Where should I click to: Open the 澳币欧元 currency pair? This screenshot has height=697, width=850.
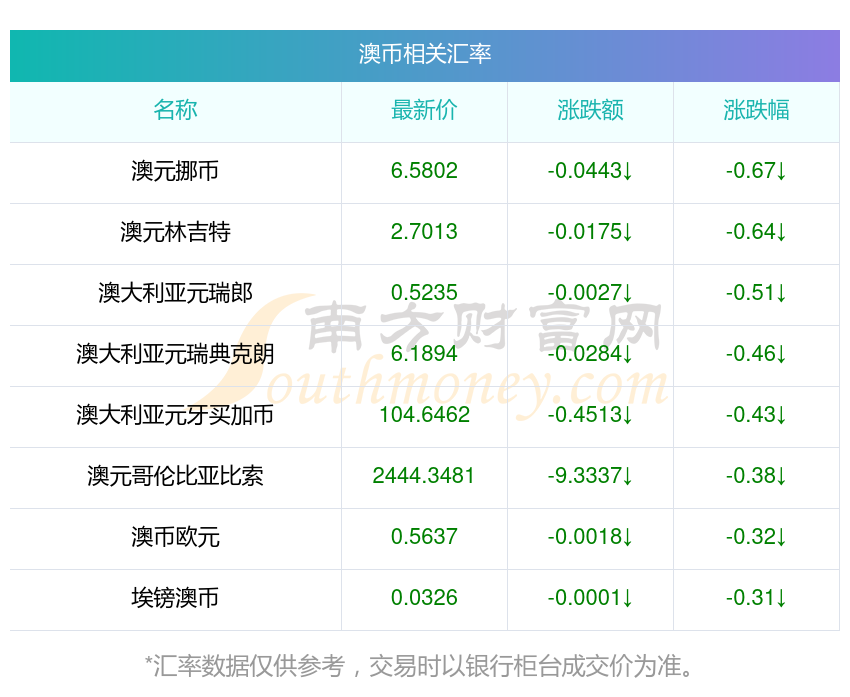click(175, 537)
